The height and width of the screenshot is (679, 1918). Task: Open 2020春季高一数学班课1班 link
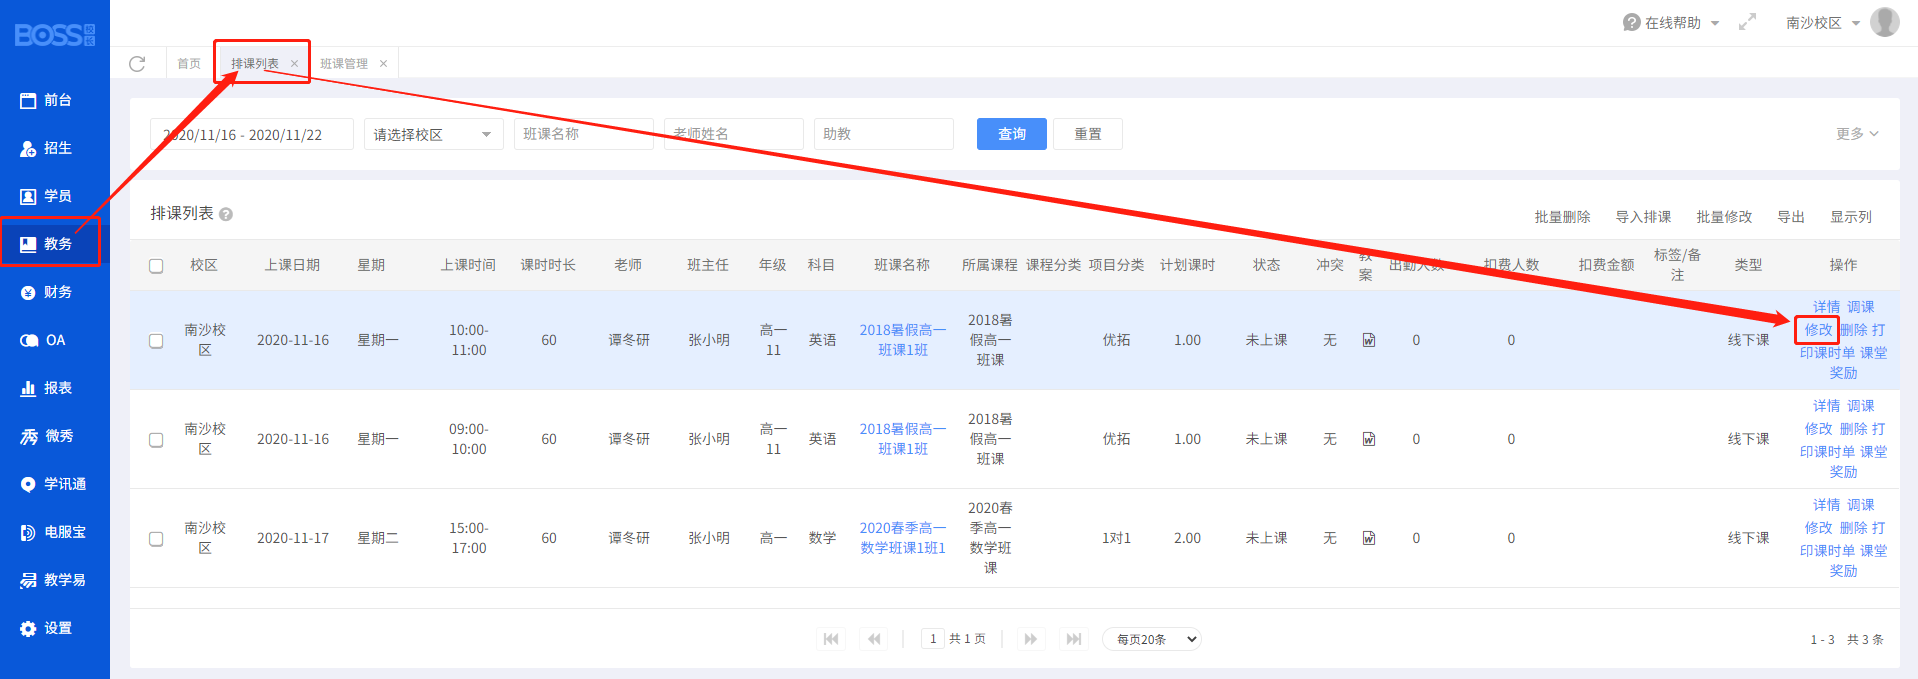tap(903, 538)
